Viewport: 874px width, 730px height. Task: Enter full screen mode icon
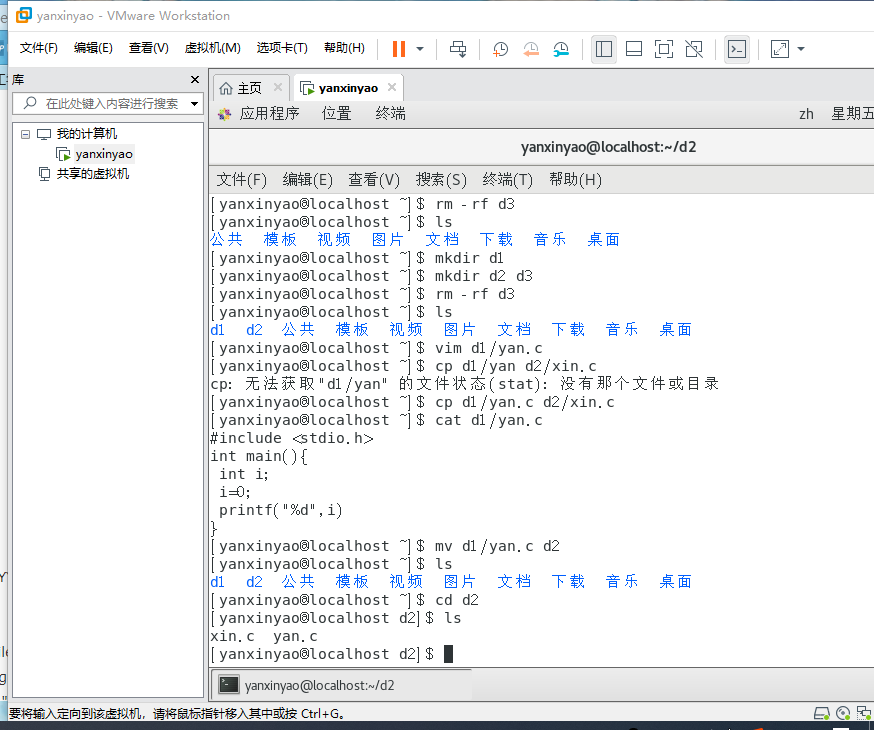(x=664, y=49)
